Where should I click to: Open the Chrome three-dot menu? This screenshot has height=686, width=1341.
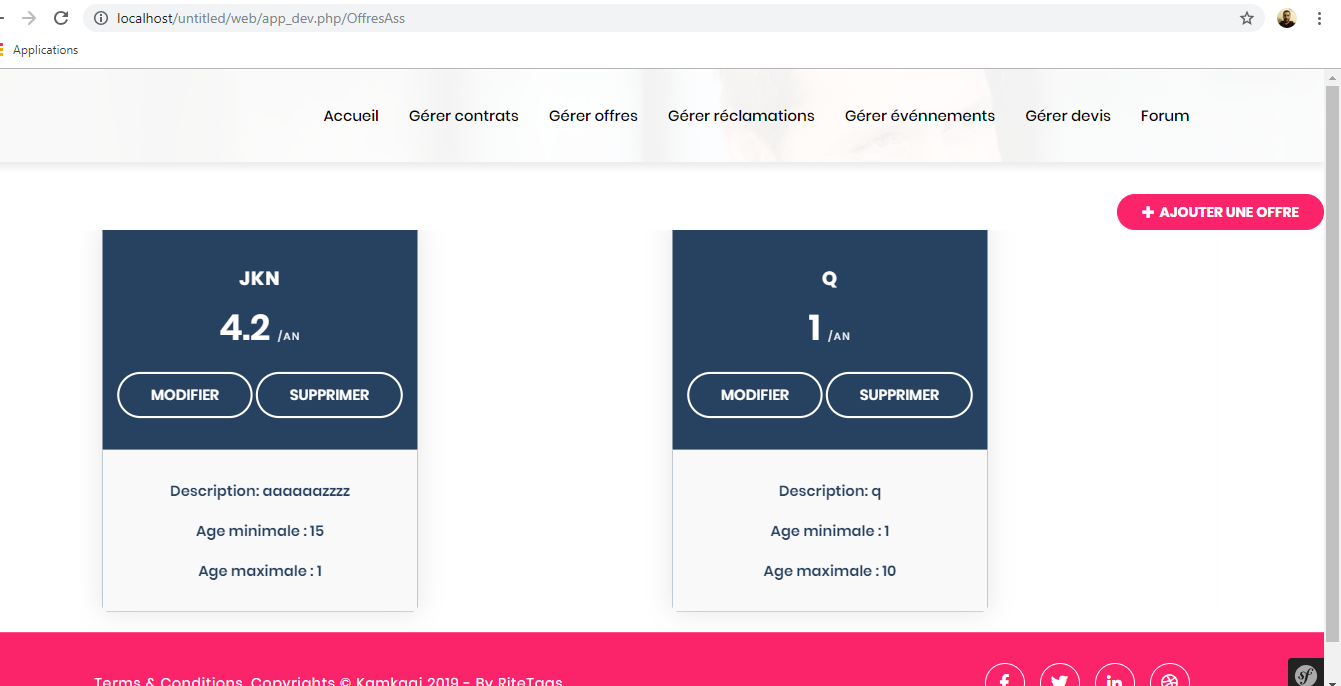(x=1319, y=17)
